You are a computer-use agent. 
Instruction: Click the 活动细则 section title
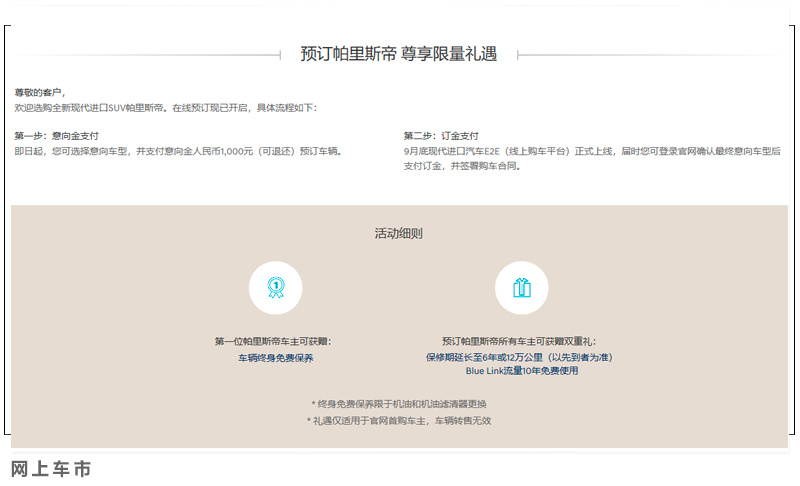(398, 234)
